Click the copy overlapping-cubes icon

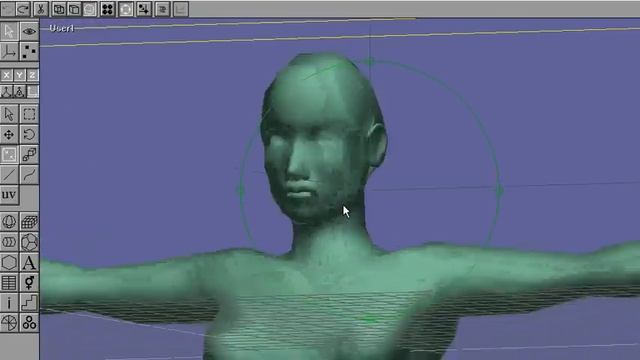59,9
